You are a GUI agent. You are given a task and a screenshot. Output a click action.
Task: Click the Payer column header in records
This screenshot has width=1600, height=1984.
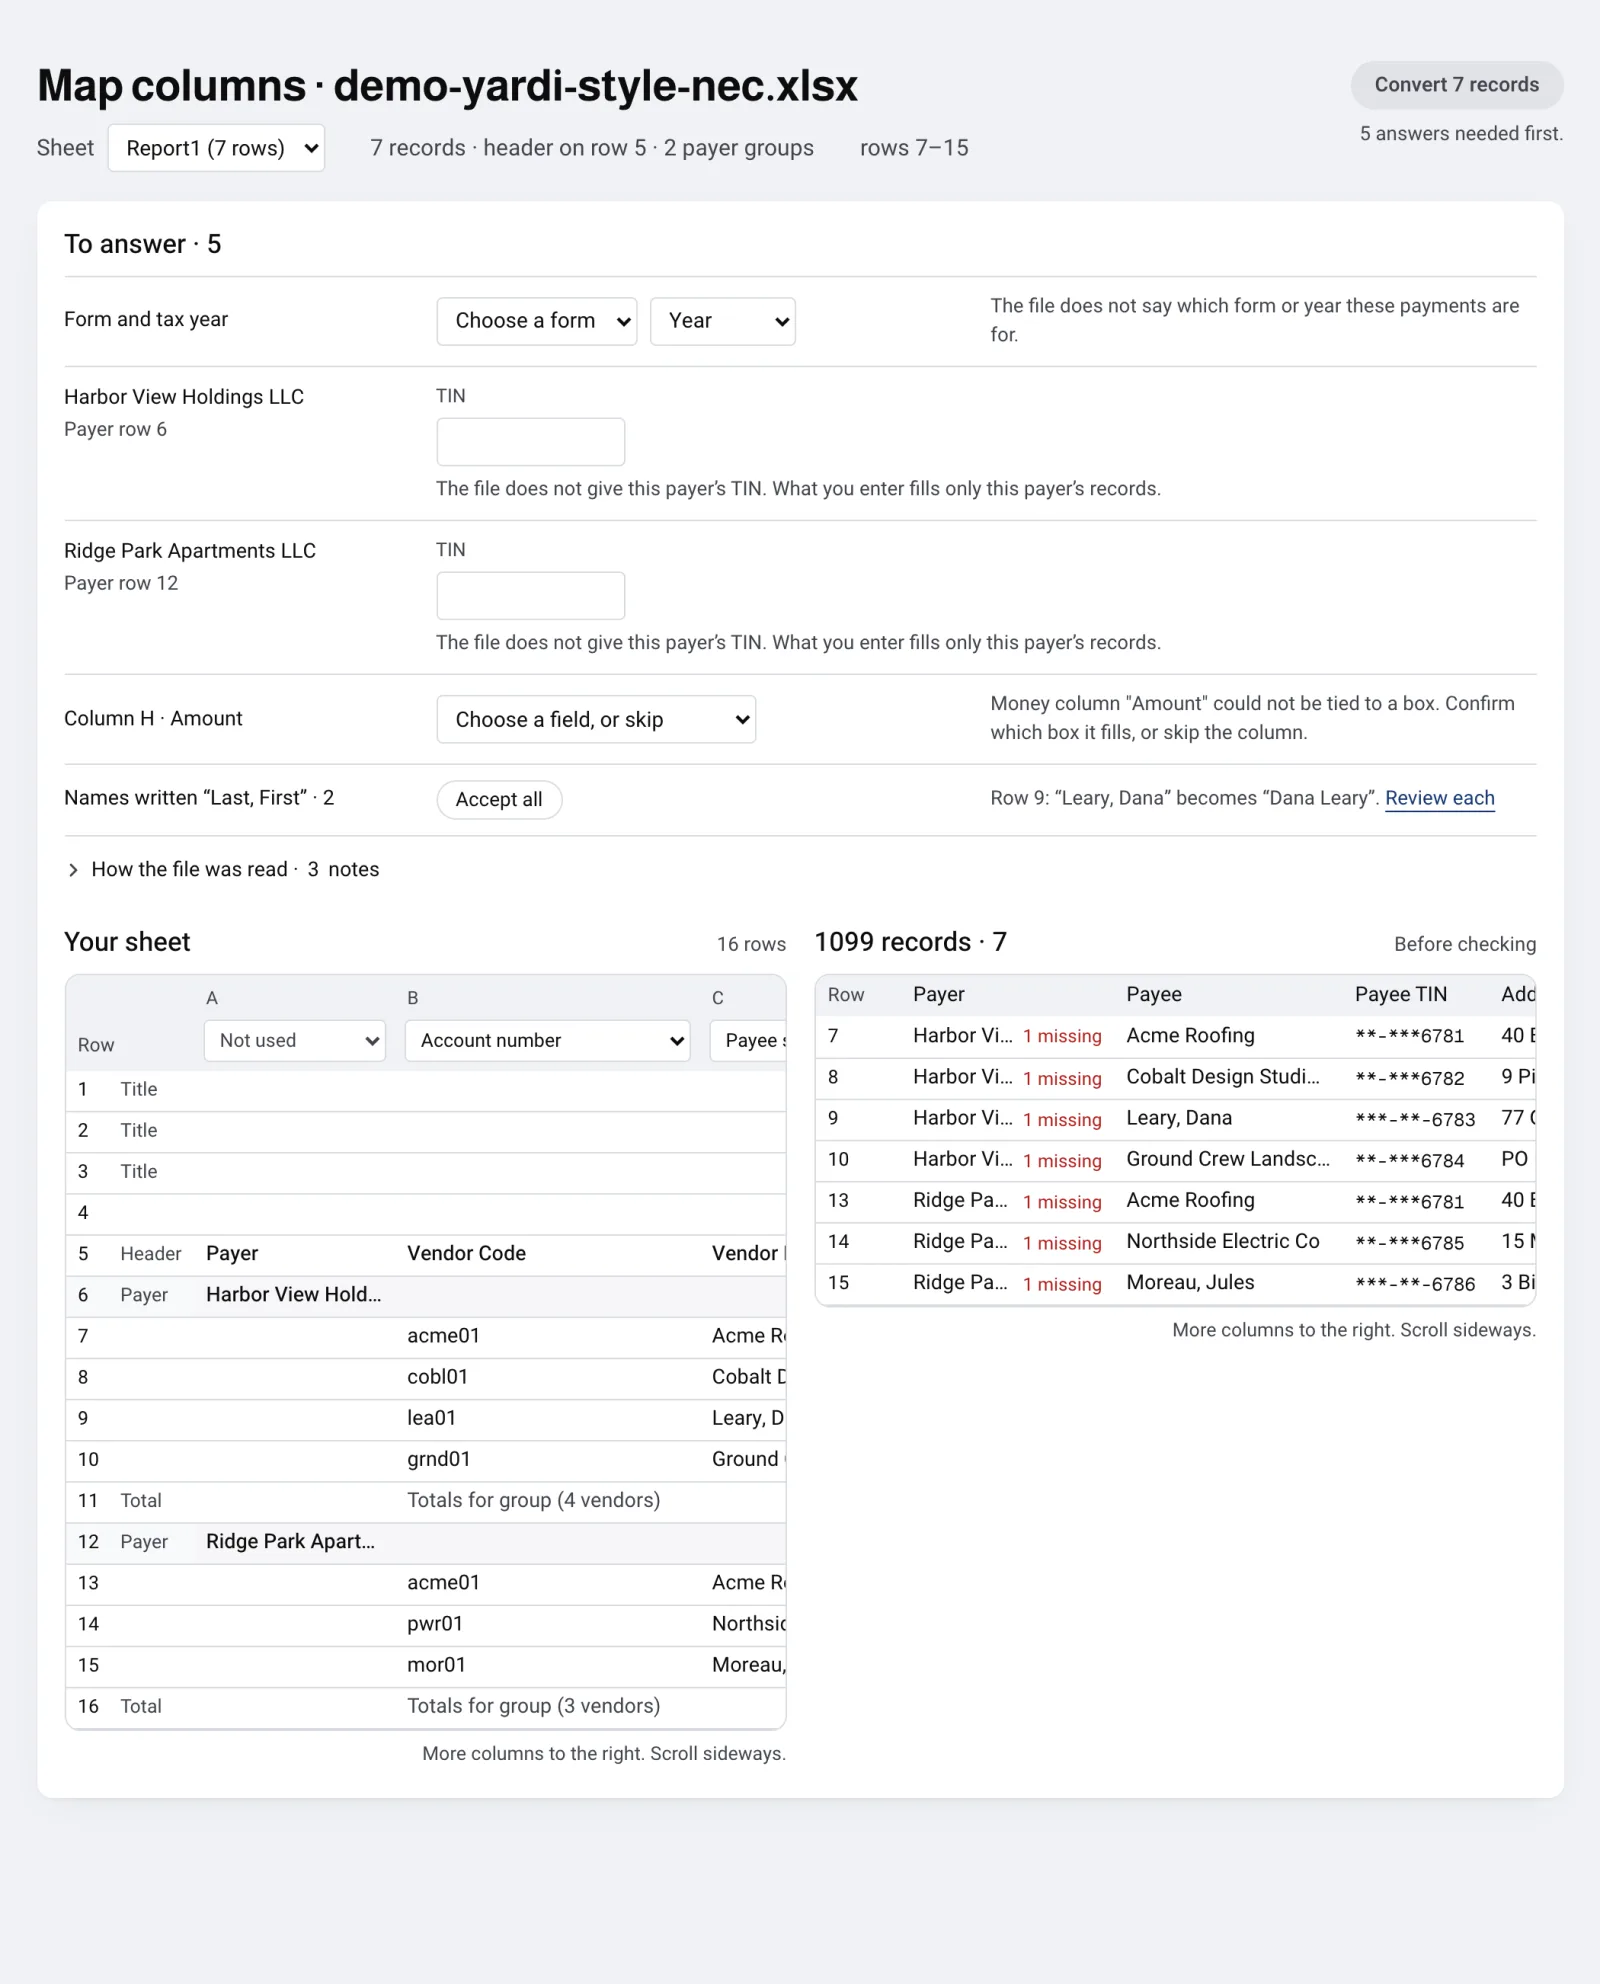pos(938,994)
